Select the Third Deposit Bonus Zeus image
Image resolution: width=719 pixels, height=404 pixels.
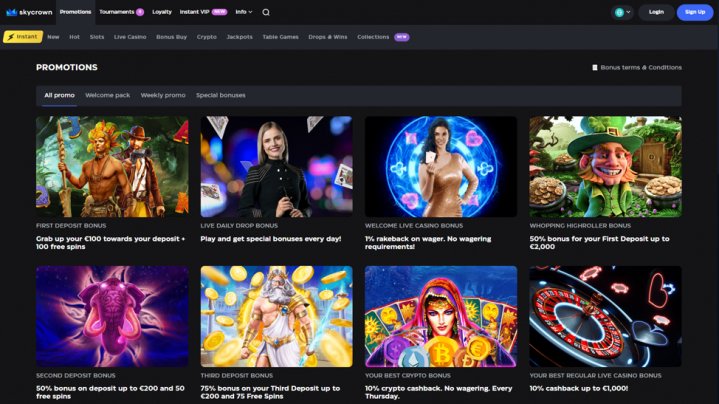276,316
